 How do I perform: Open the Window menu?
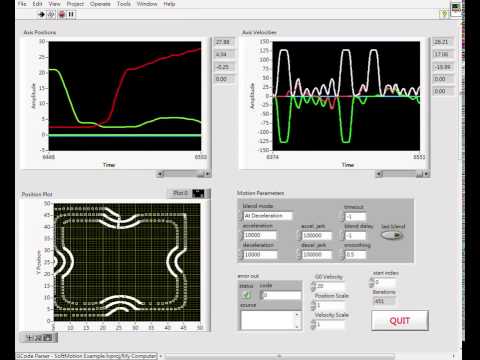click(x=147, y=4)
